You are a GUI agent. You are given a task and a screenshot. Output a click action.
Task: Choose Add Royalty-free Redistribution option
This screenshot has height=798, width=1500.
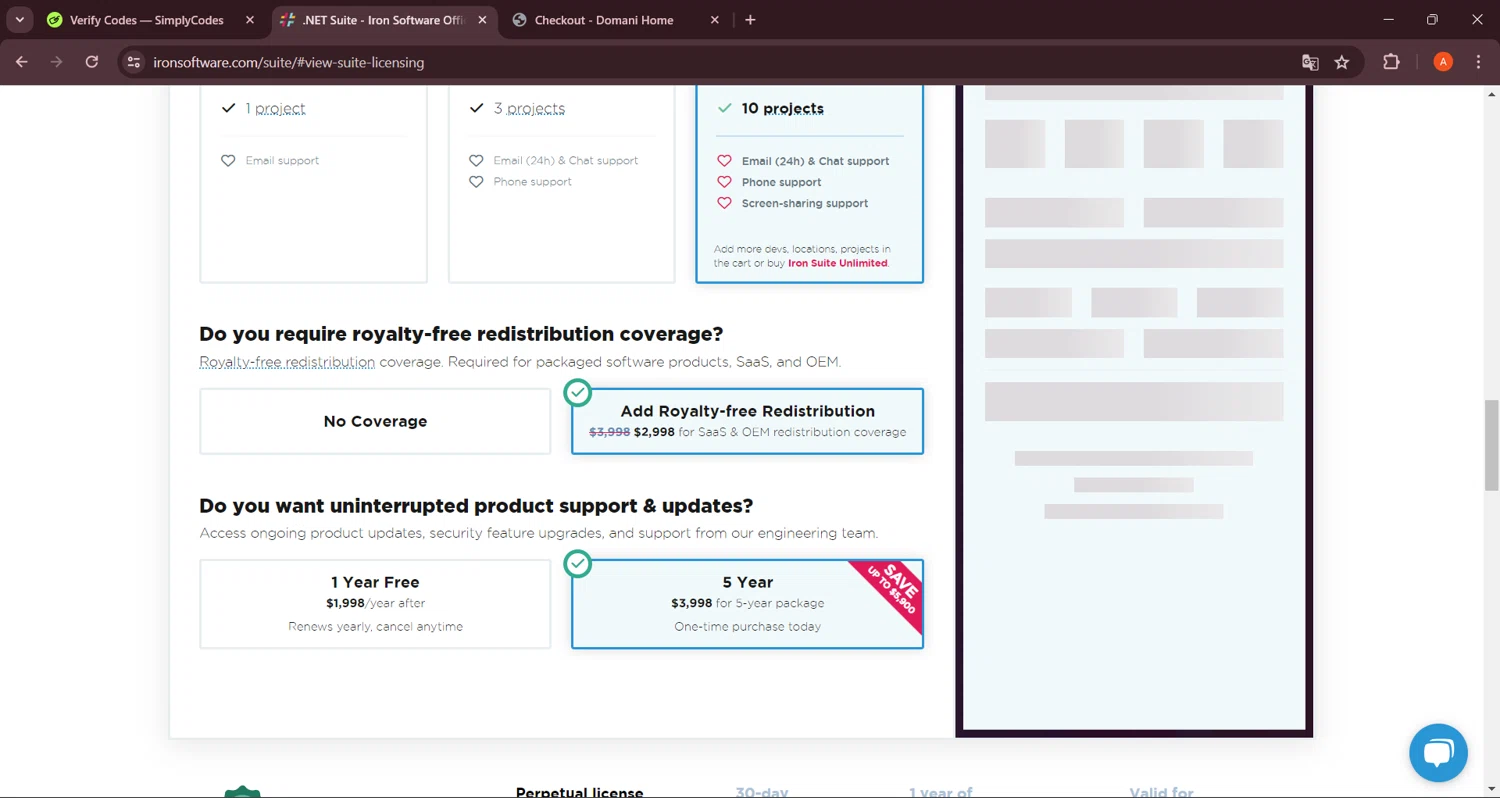pos(747,421)
